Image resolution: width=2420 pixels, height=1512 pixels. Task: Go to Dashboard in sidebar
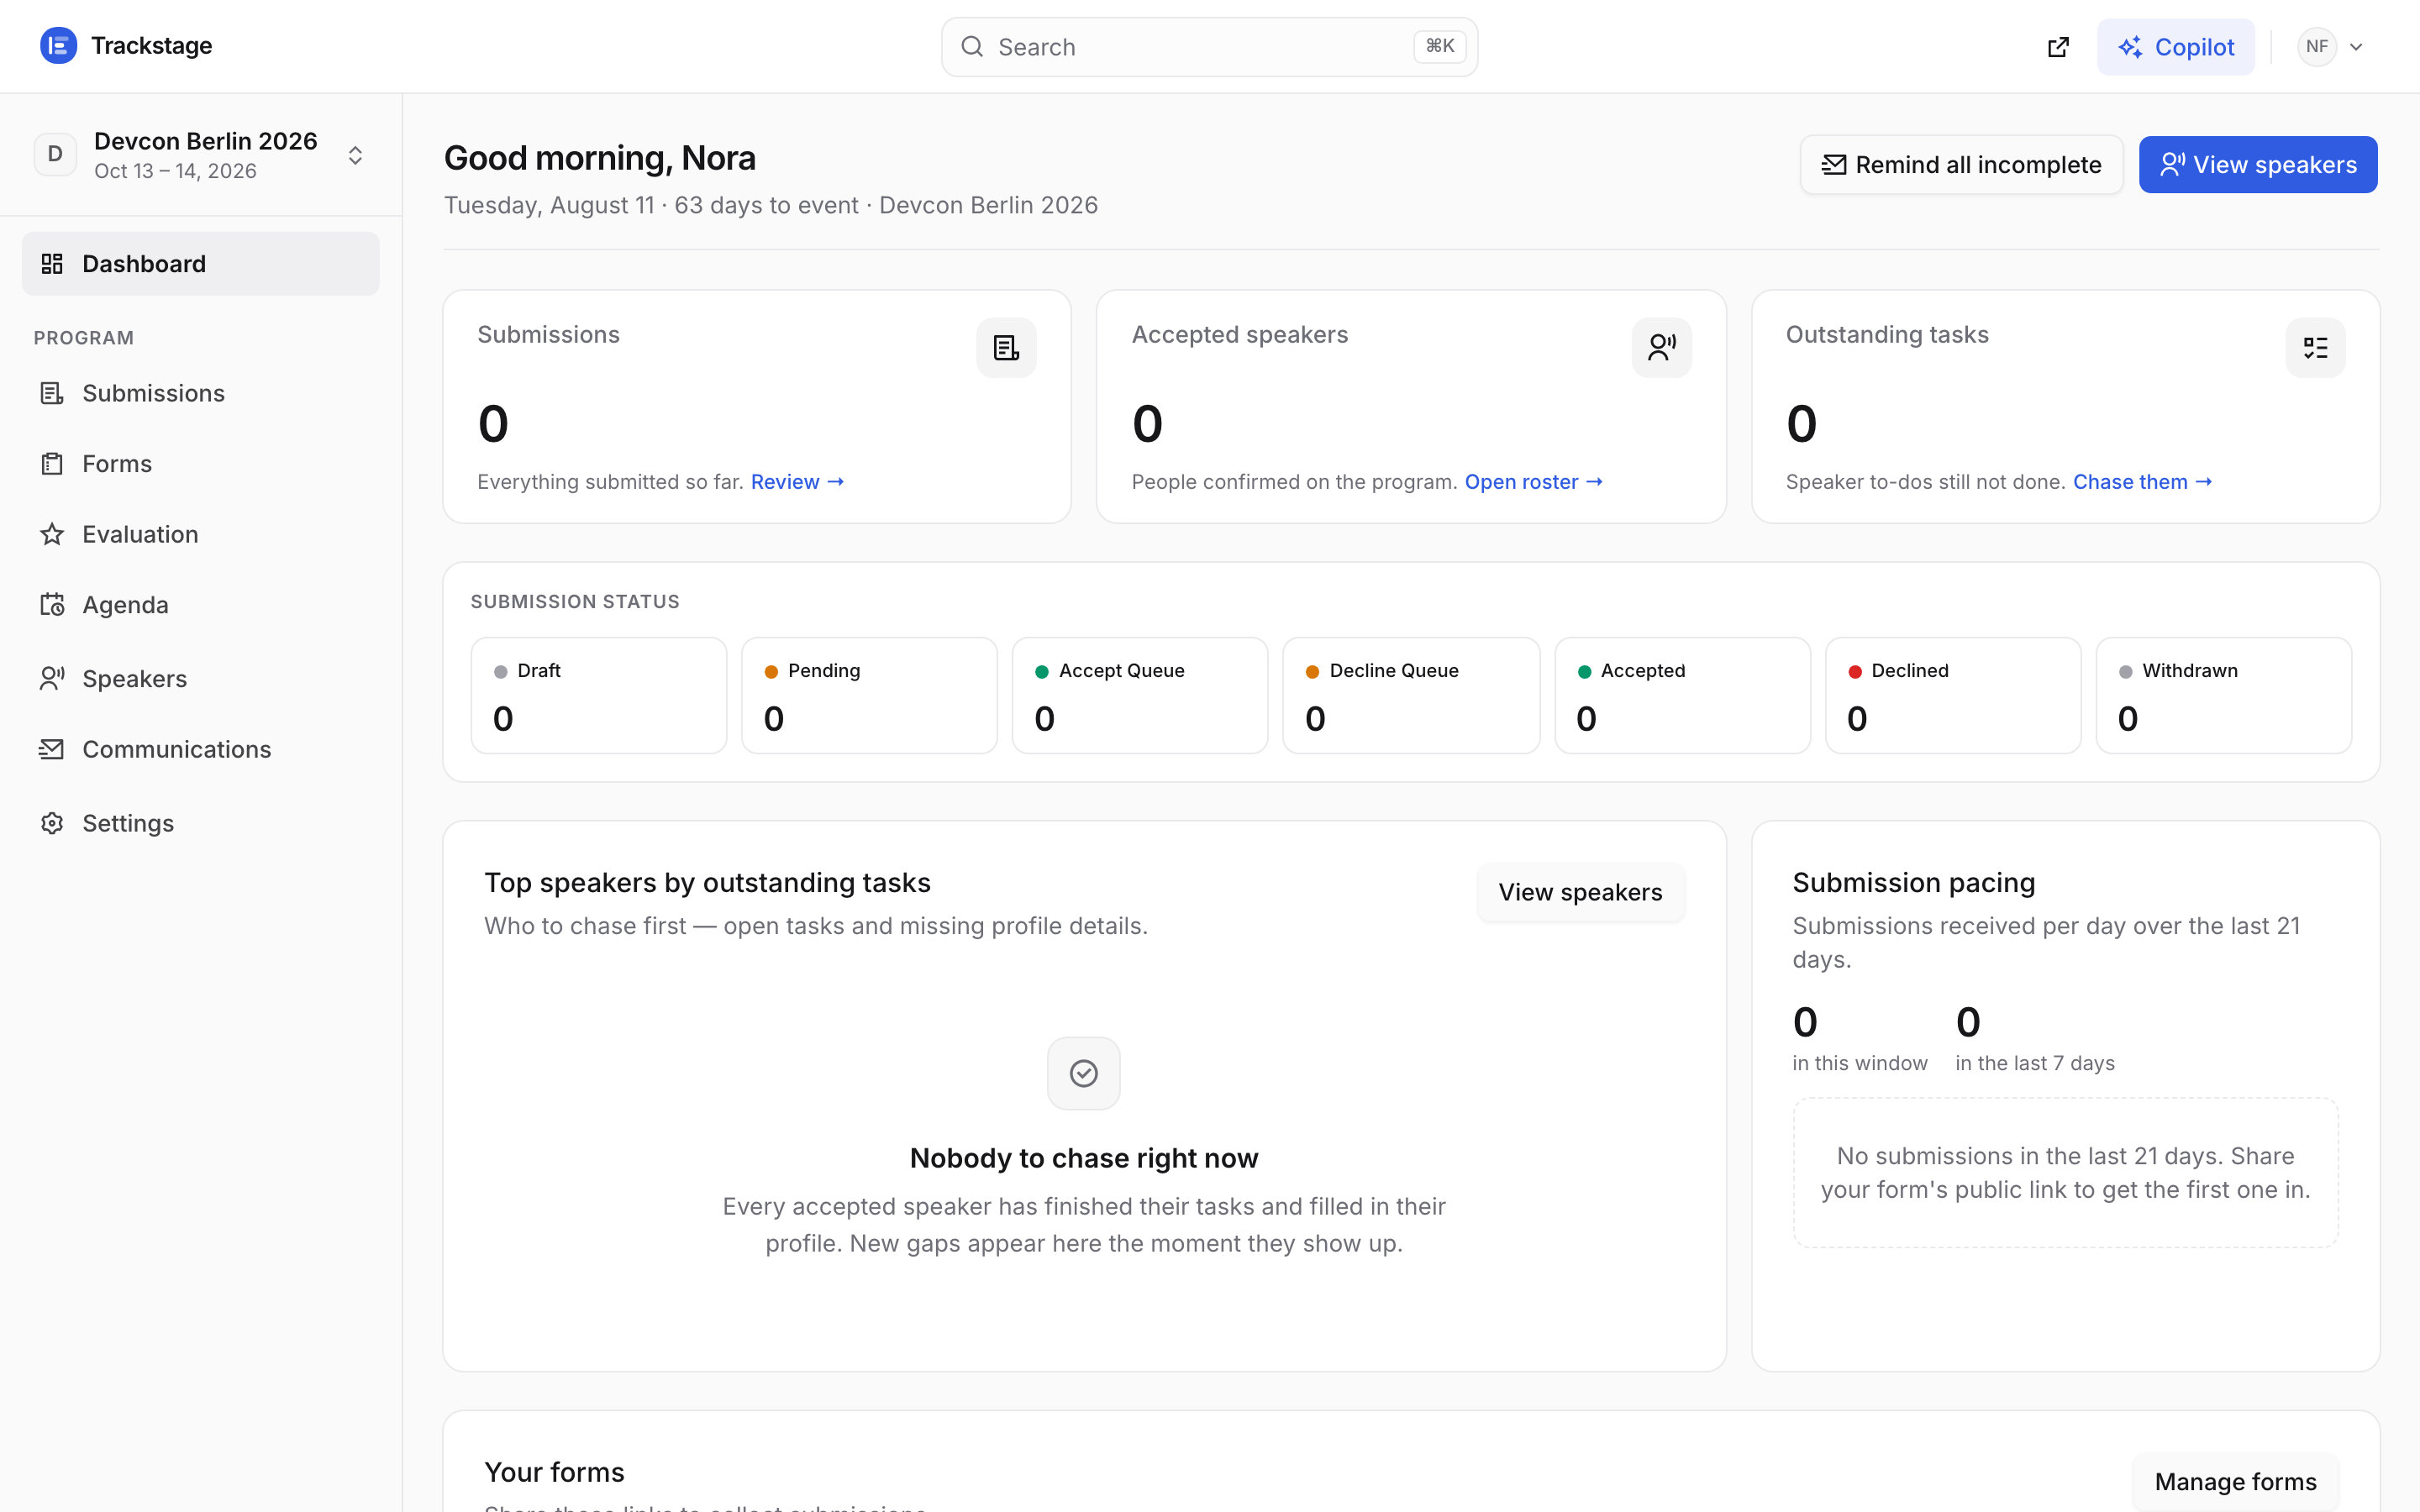tap(201, 264)
